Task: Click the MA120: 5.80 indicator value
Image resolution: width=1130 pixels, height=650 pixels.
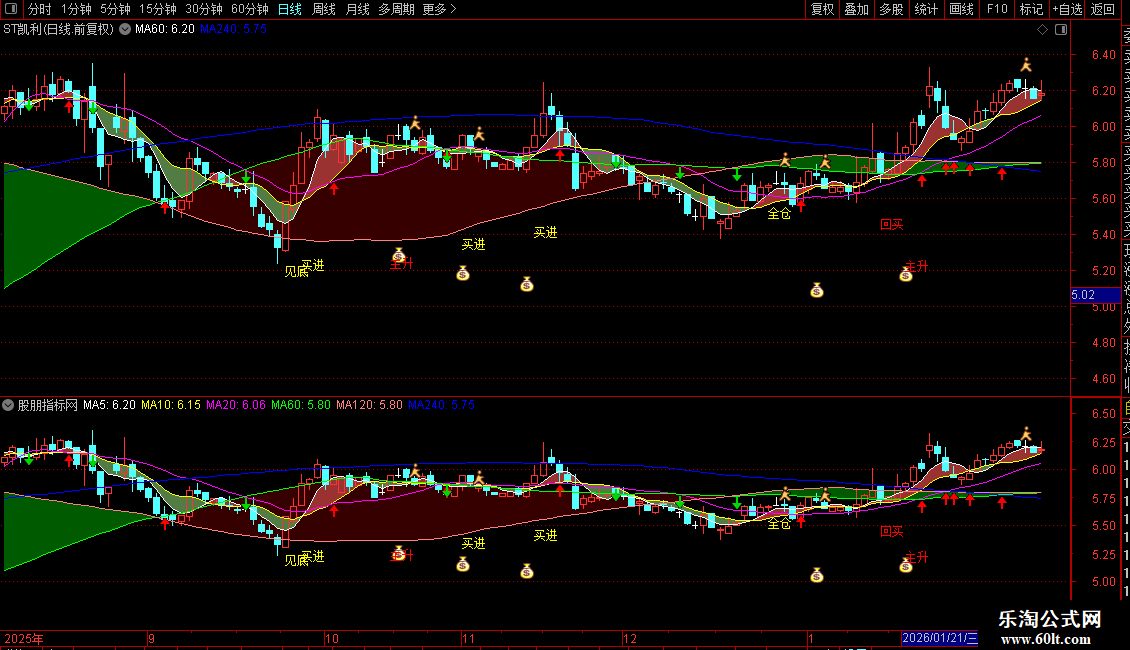Action: [x=369, y=405]
